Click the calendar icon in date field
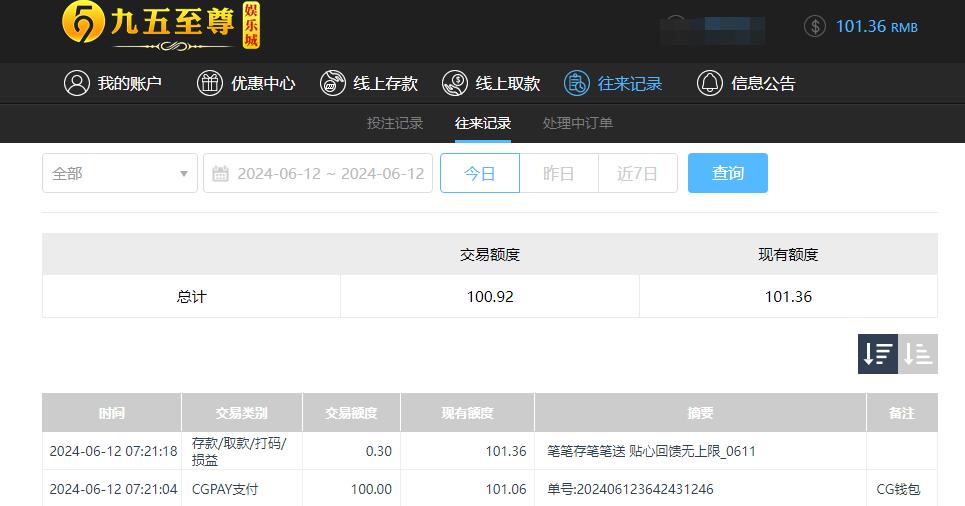 click(x=221, y=173)
